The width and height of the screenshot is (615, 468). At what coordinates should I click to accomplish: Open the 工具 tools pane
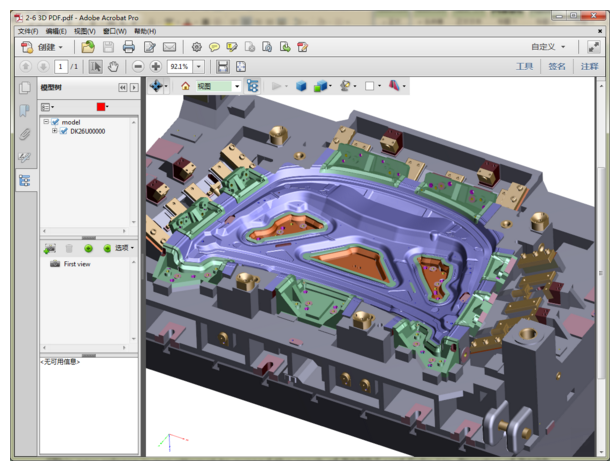[524, 66]
